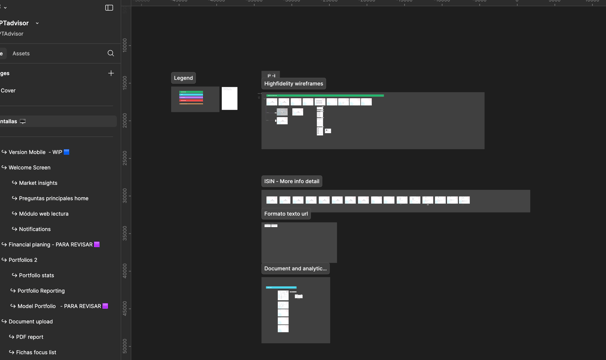Screen dimensions: 606x360
Task: Click Formato texto url section label
Action: click(286, 214)
